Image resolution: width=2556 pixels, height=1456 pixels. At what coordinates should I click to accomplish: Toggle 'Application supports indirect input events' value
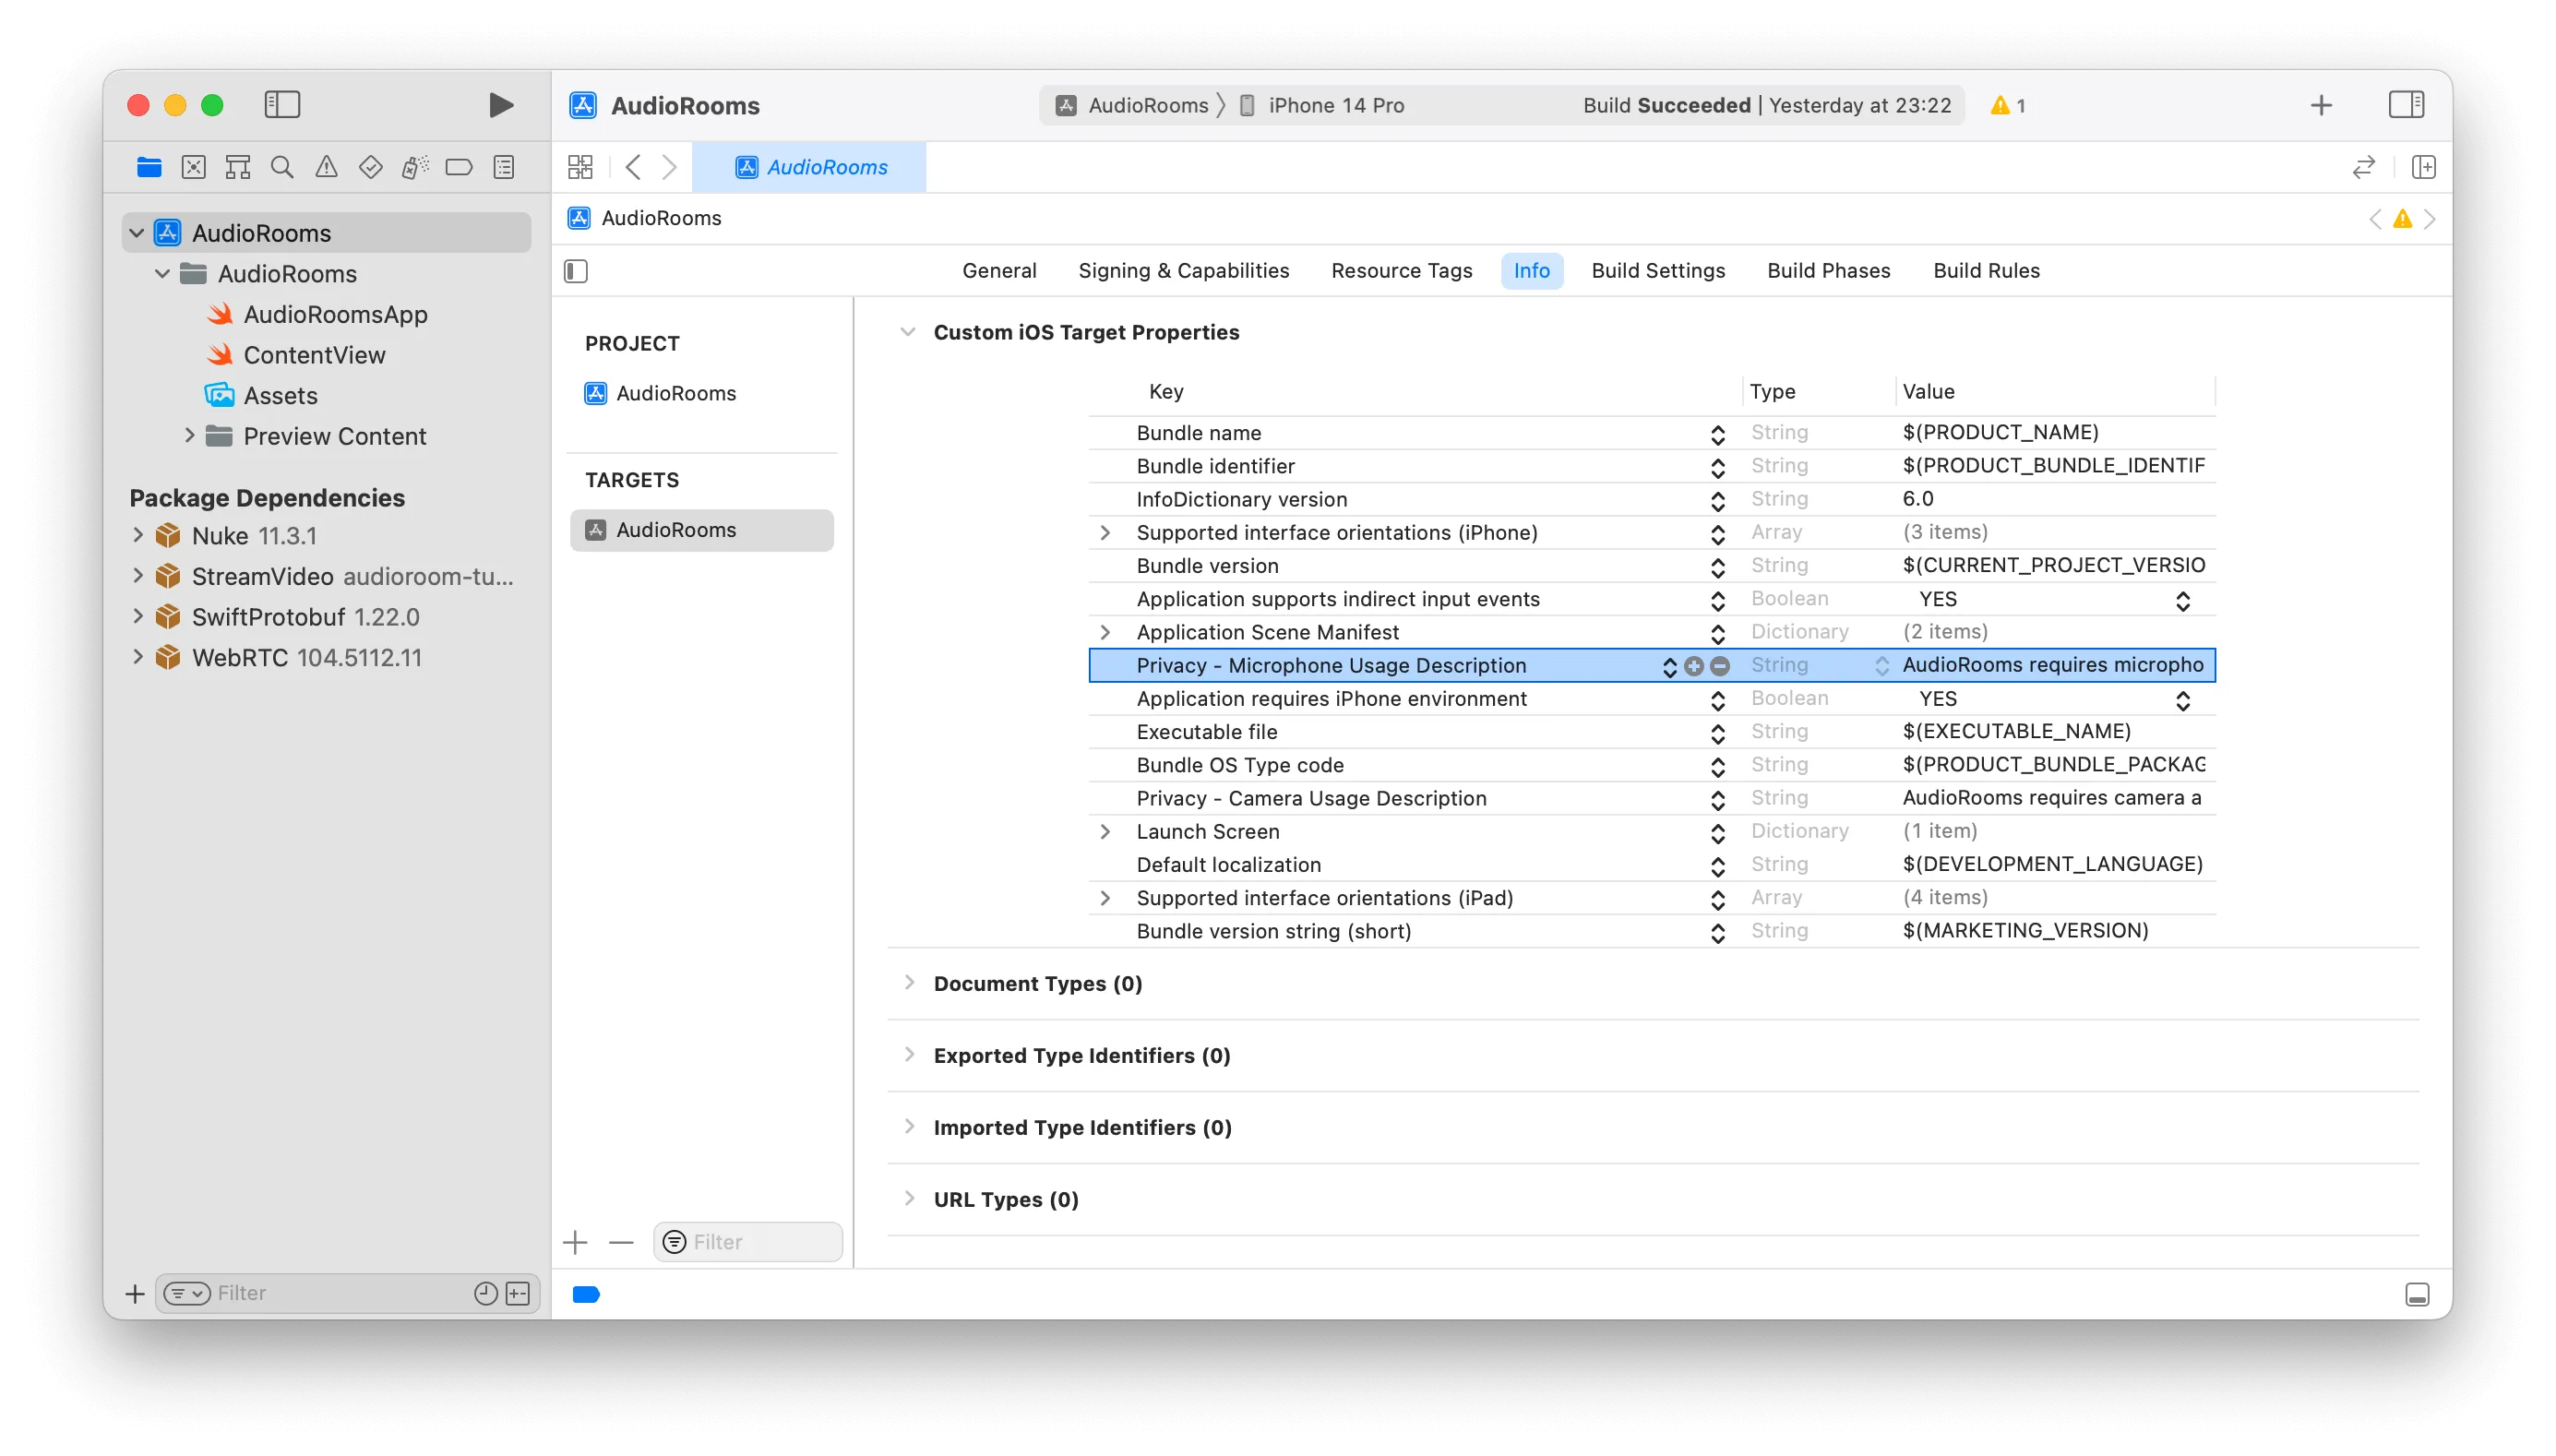(2183, 600)
